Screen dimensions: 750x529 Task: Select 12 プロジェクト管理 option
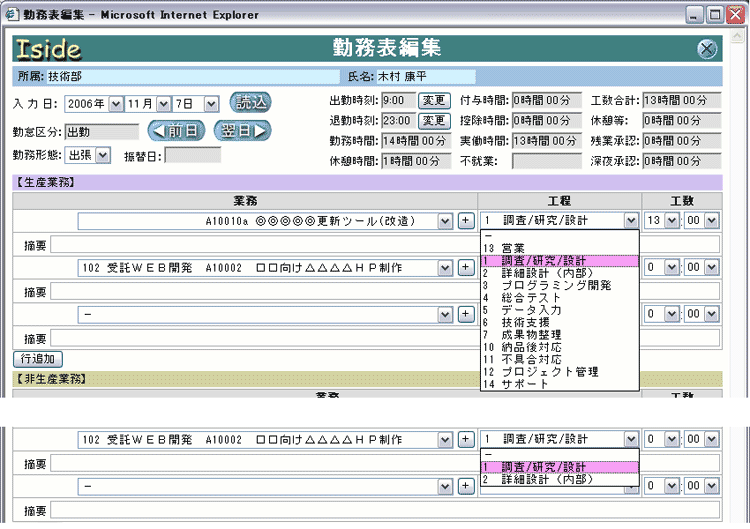(560, 372)
